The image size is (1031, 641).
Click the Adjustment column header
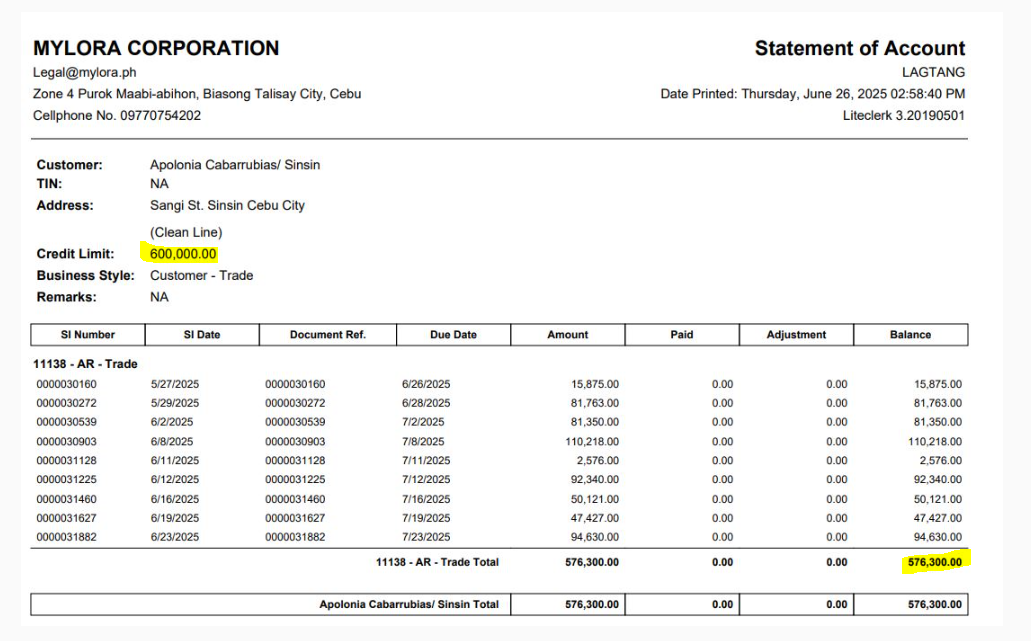pos(796,335)
